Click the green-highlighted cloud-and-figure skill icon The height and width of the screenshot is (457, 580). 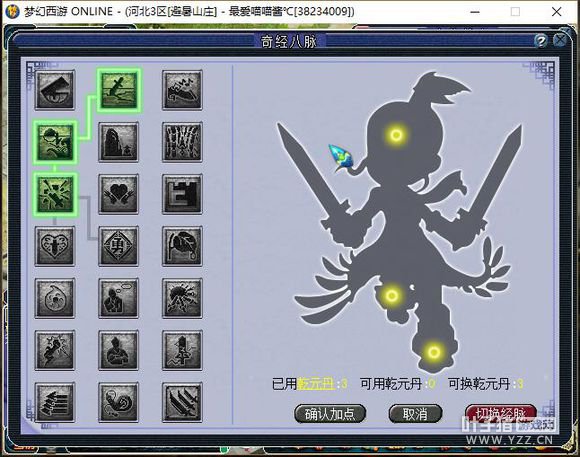[x=55, y=142]
